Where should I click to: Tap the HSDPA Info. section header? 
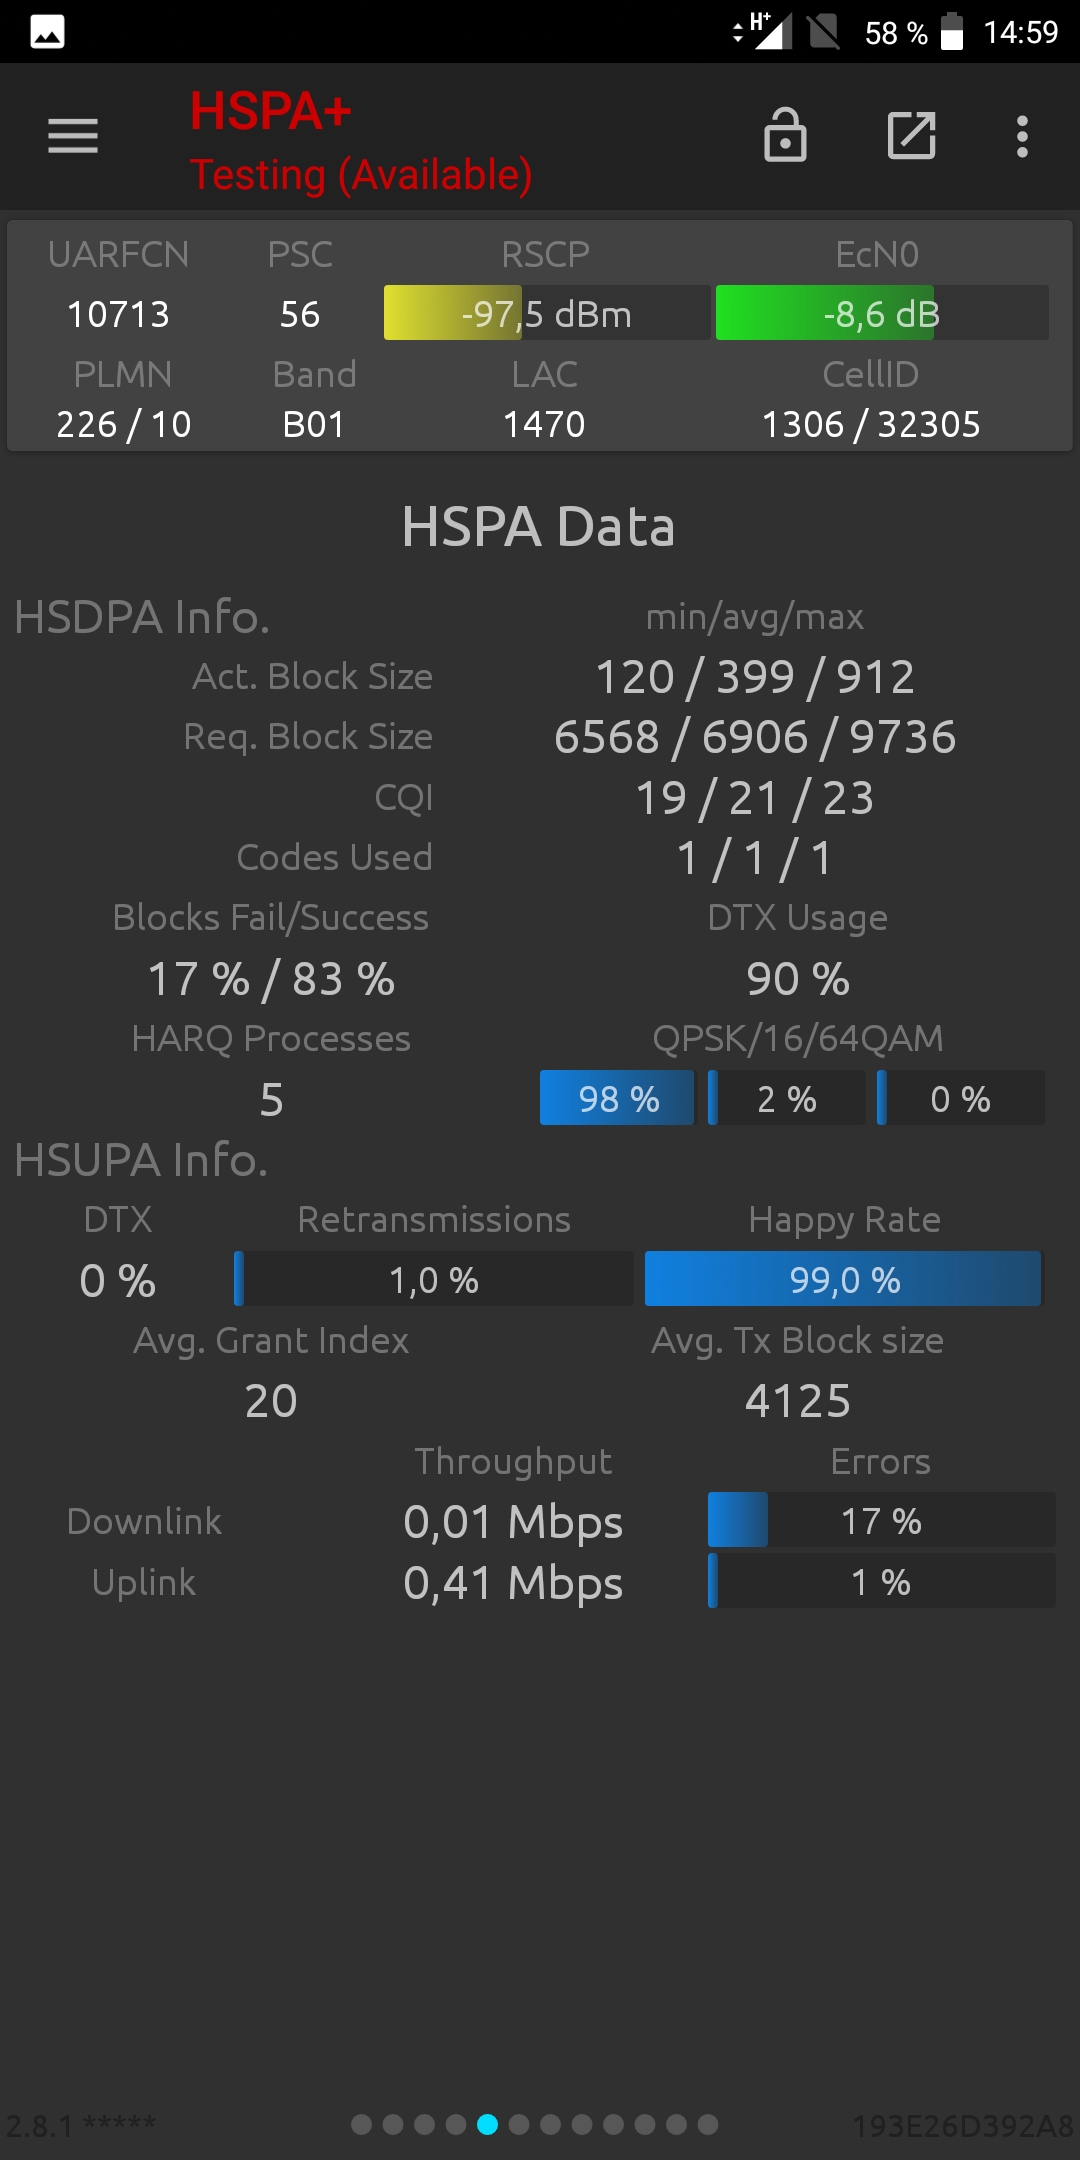click(x=142, y=617)
